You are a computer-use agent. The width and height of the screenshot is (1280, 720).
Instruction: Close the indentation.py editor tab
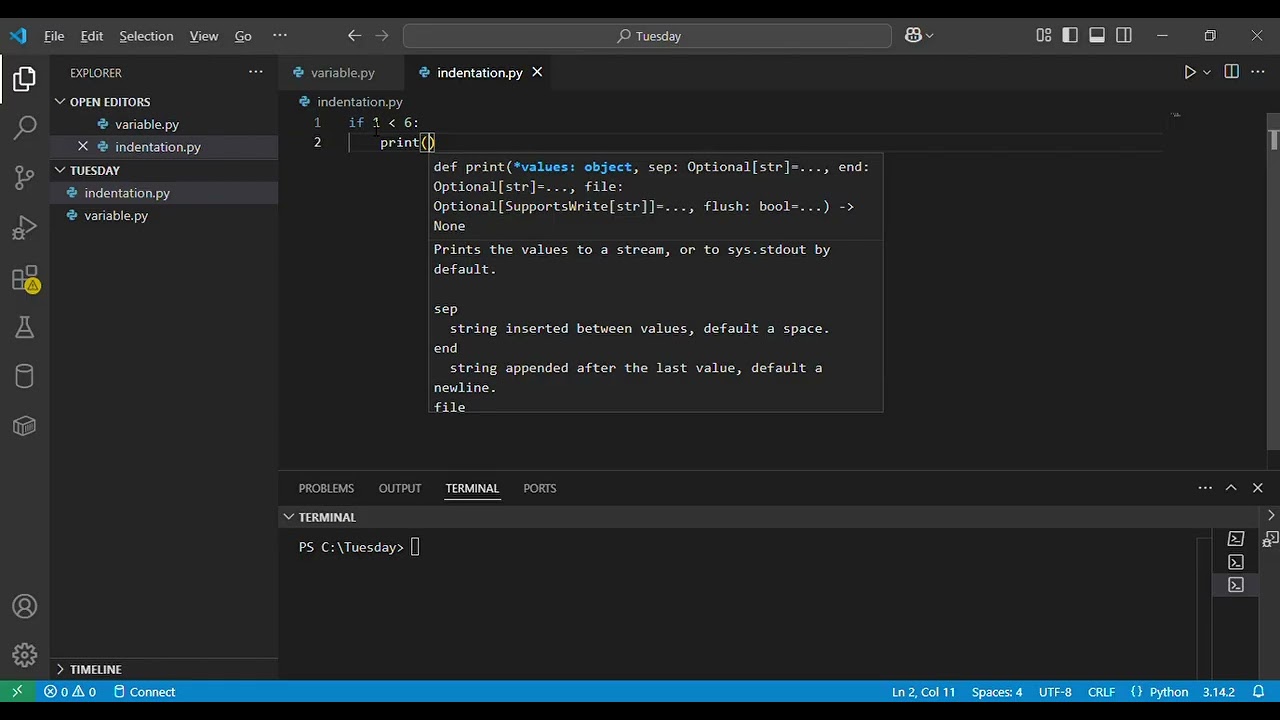[x=537, y=72]
